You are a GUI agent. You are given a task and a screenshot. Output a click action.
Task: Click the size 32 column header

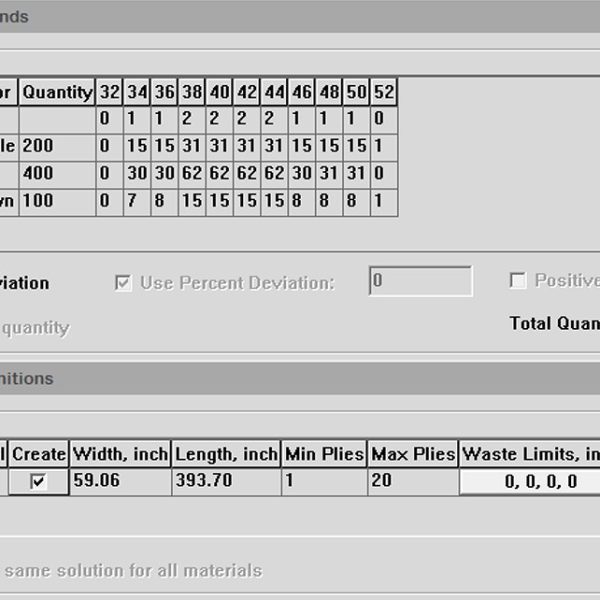tap(110, 92)
